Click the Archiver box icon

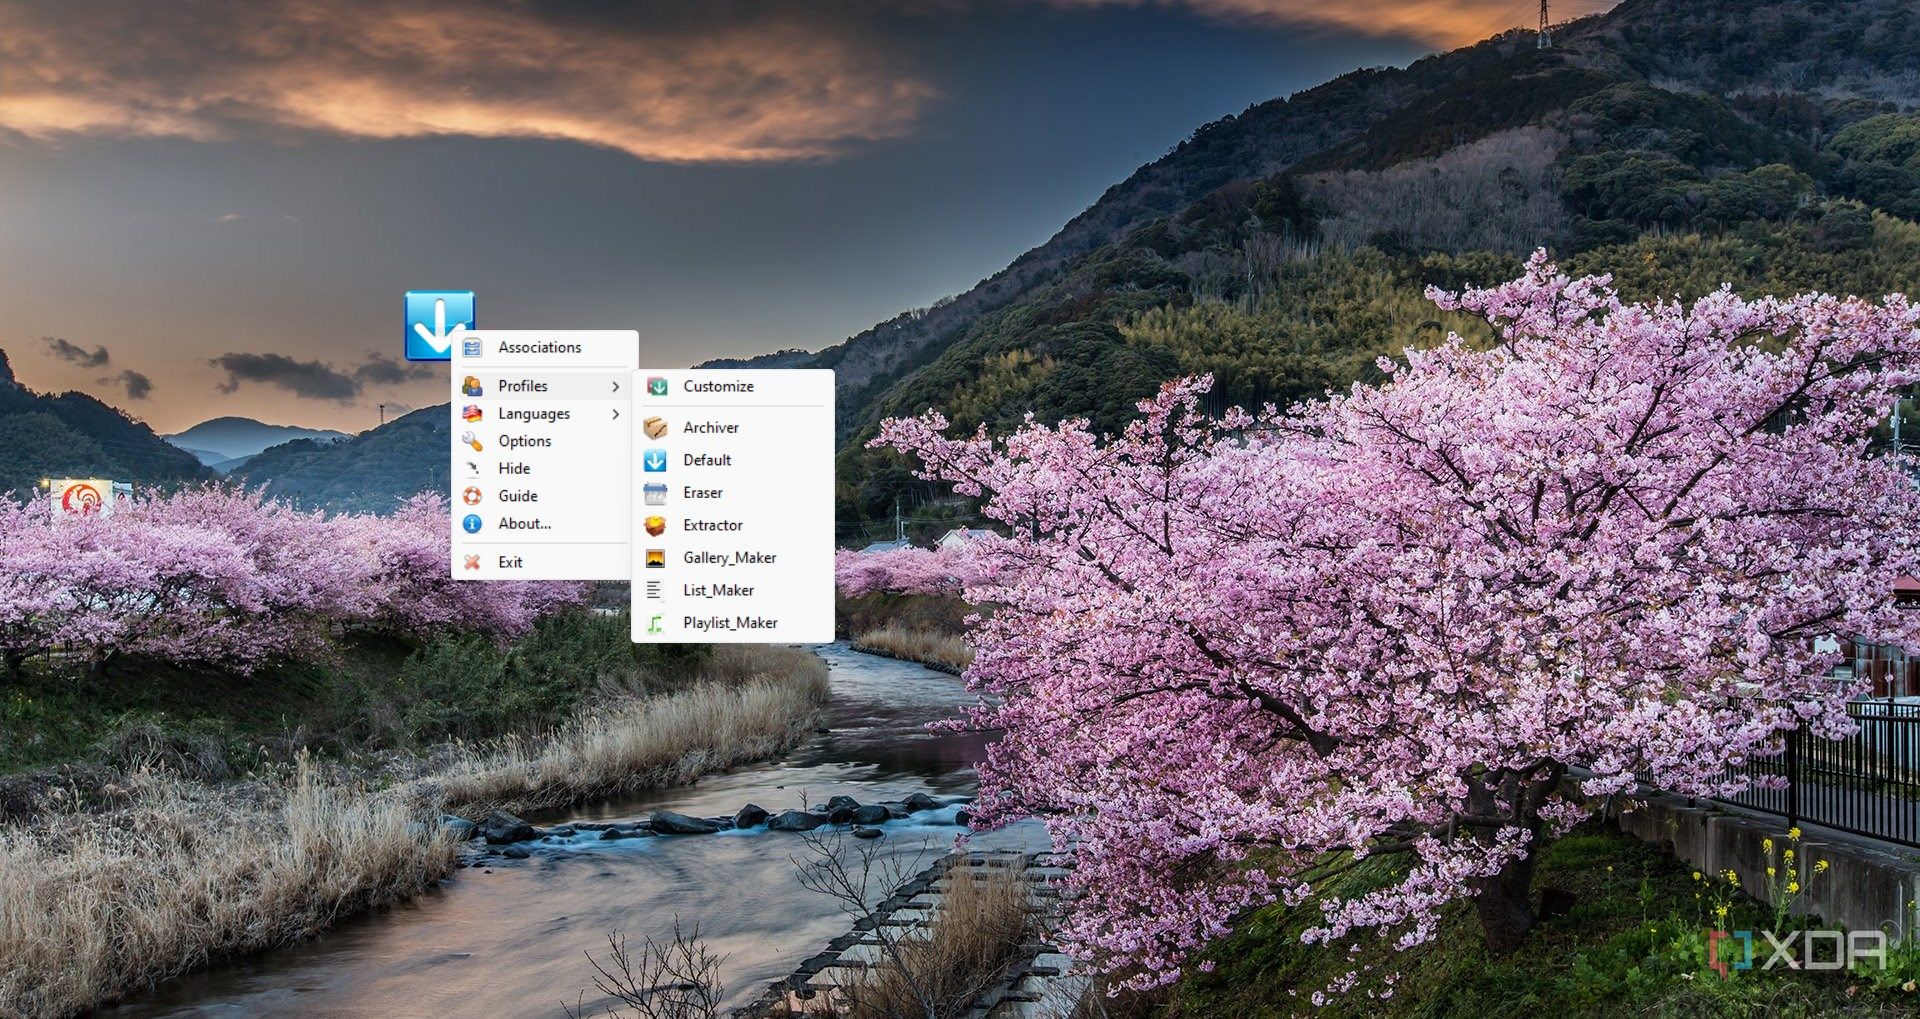pos(656,427)
